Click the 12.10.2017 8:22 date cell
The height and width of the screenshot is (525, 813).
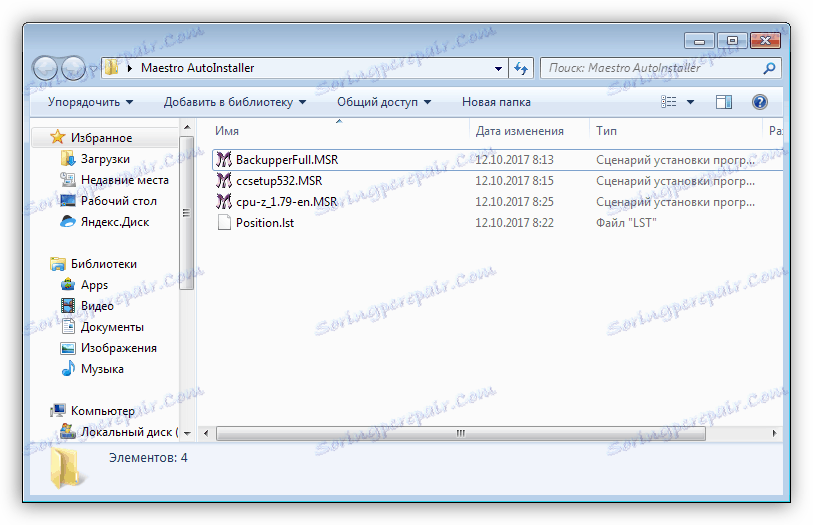coord(514,223)
